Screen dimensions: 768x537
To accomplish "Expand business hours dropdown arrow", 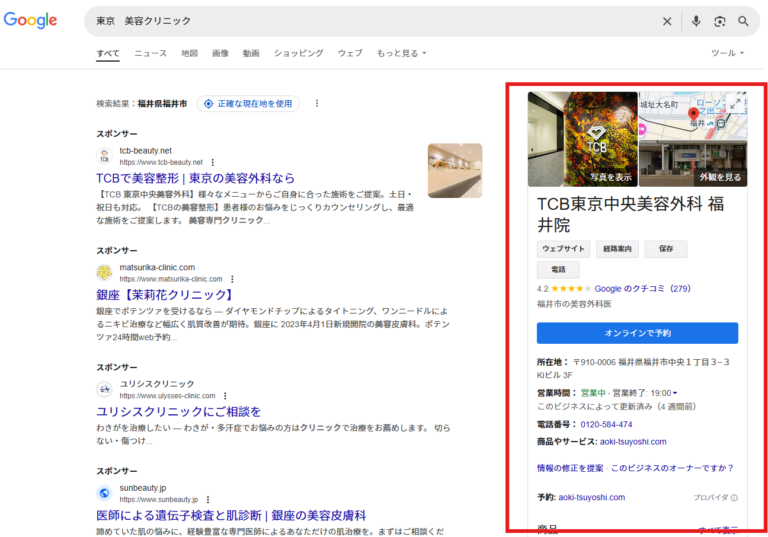I will pyautogui.click(x=675, y=393).
